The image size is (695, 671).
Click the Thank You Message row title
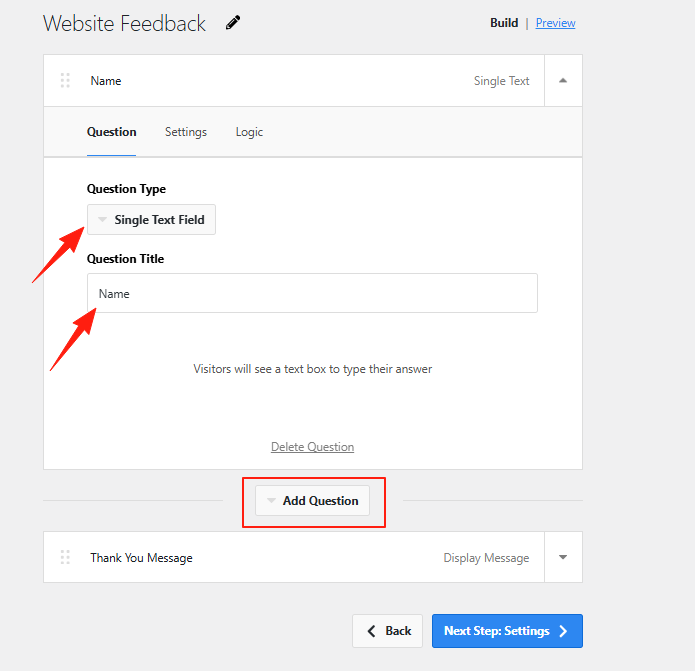pos(141,558)
